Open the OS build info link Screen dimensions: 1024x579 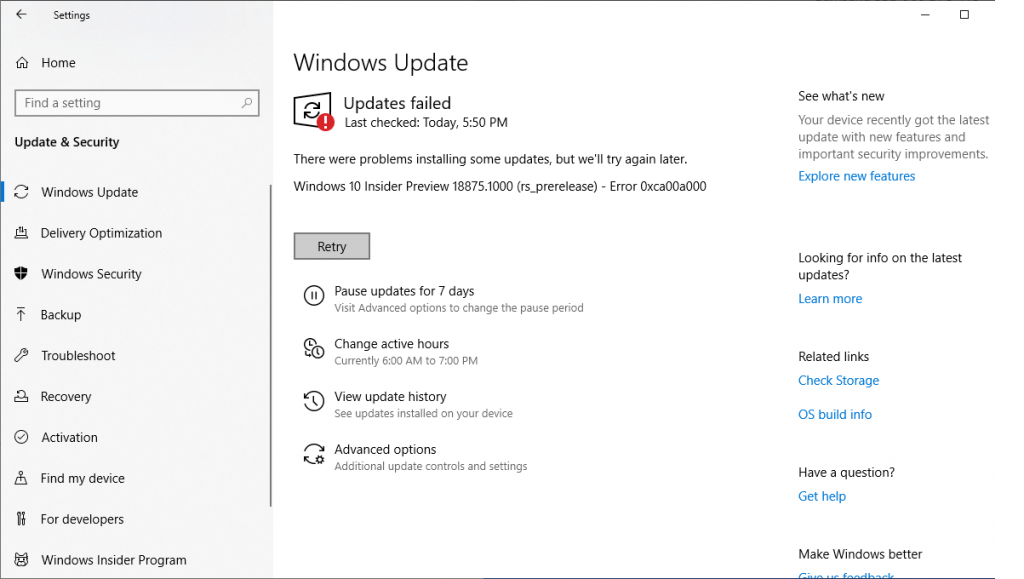(x=834, y=414)
